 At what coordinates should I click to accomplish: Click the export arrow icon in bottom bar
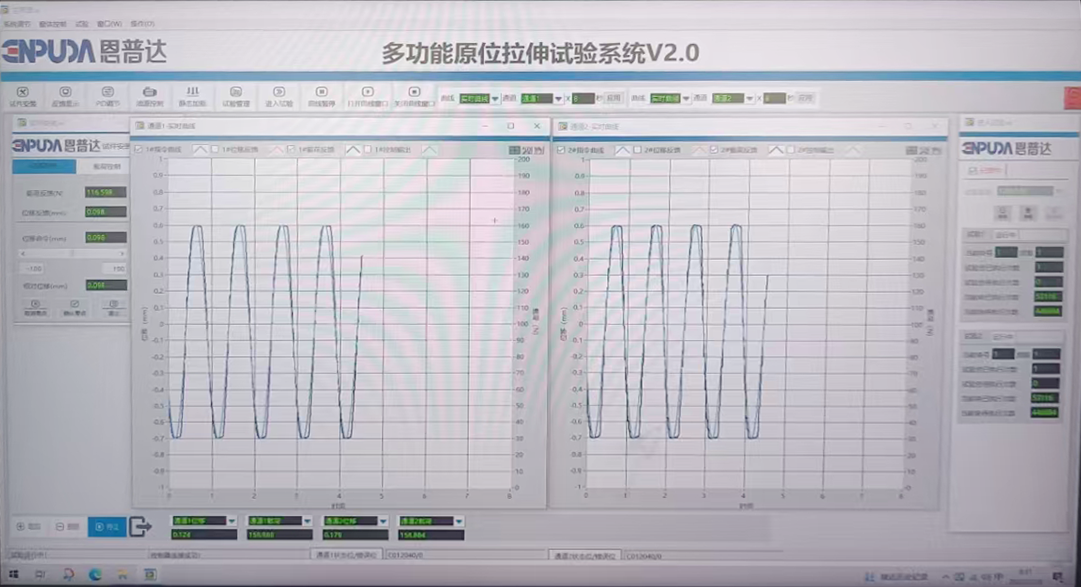141,526
